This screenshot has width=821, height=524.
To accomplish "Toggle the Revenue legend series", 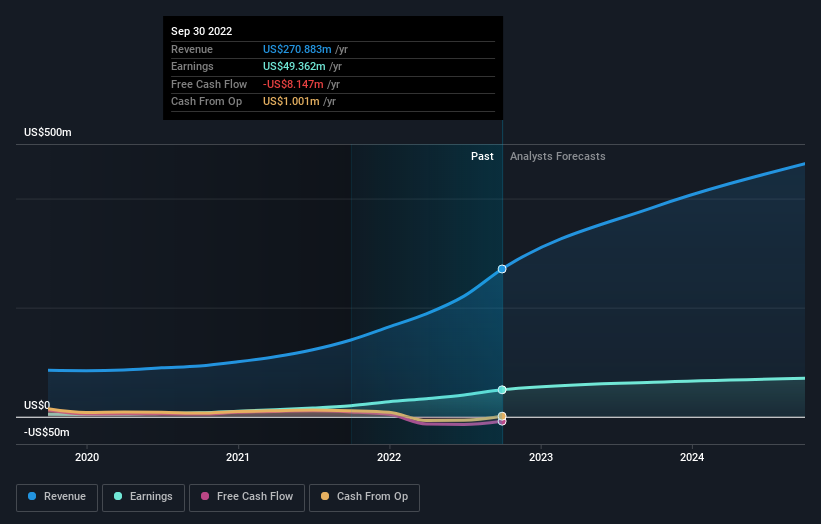I will point(57,497).
